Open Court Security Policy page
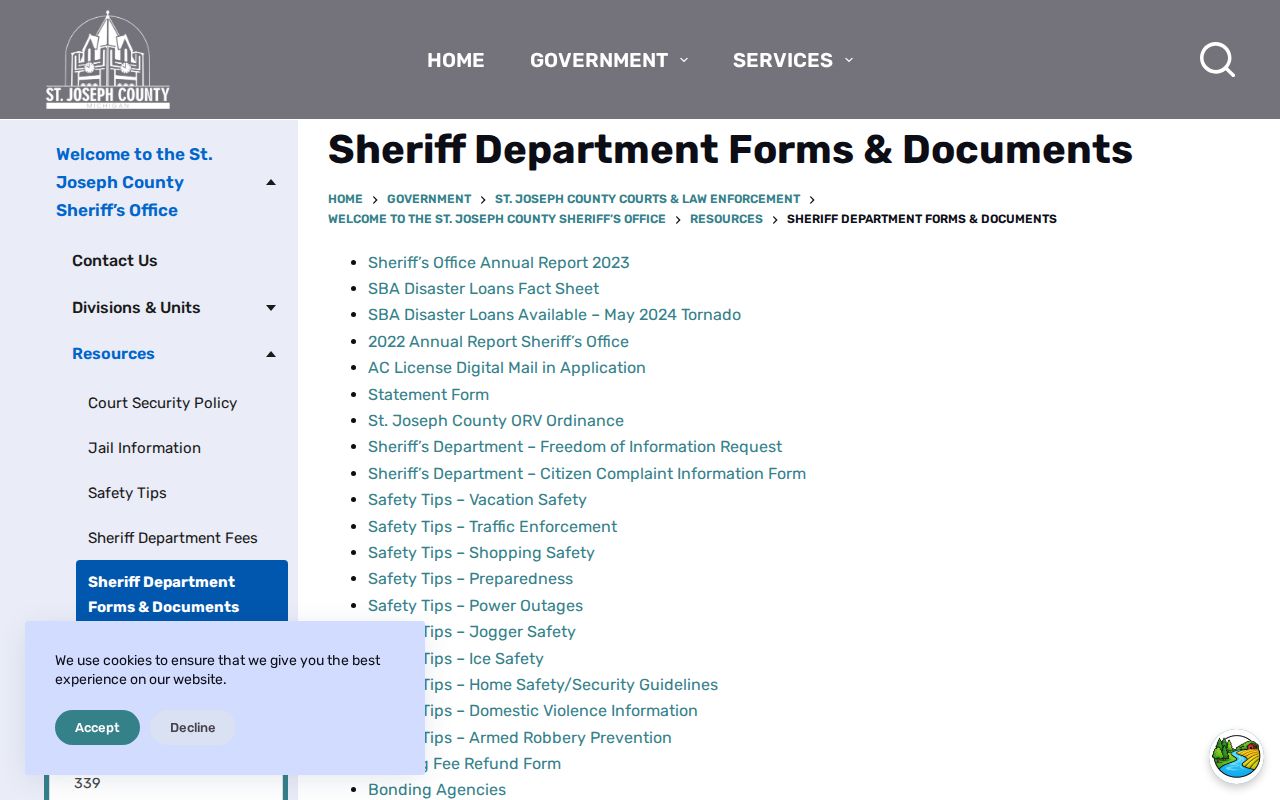 162,402
